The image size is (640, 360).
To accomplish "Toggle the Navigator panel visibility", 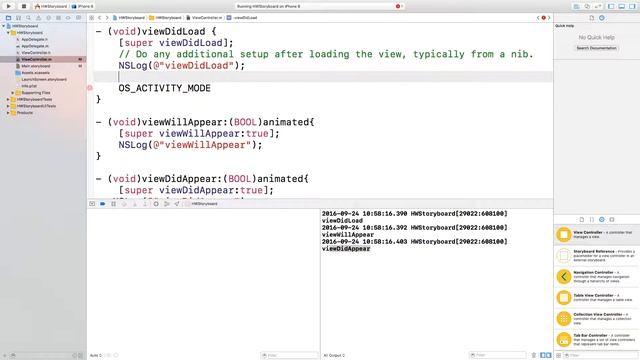I will click(x=611, y=7).
